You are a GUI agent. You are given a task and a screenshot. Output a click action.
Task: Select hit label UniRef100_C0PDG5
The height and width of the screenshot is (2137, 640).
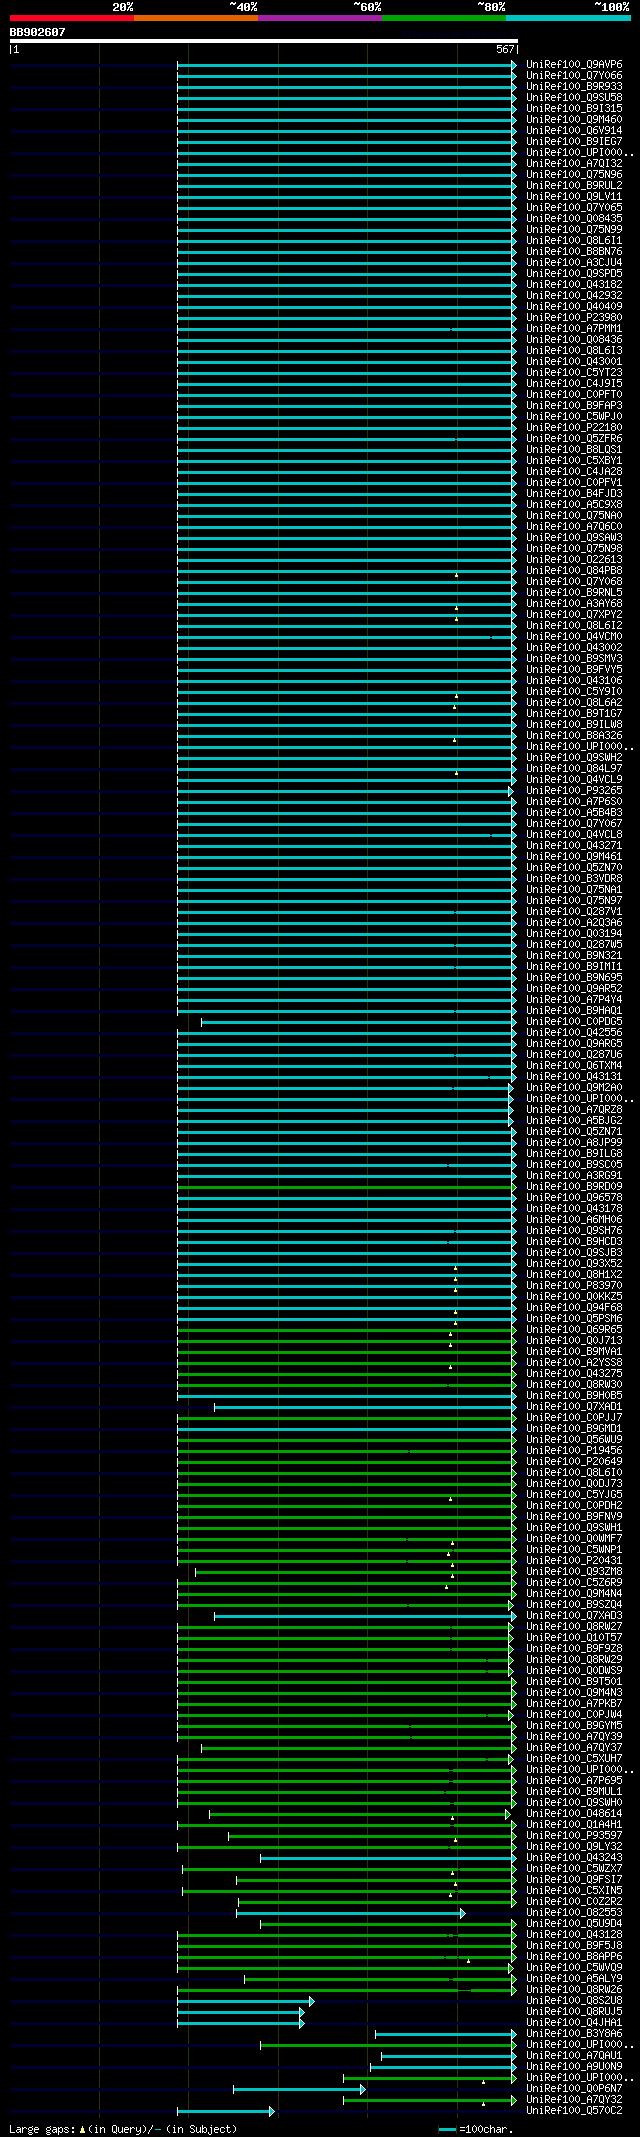(x=574, y=1021)
